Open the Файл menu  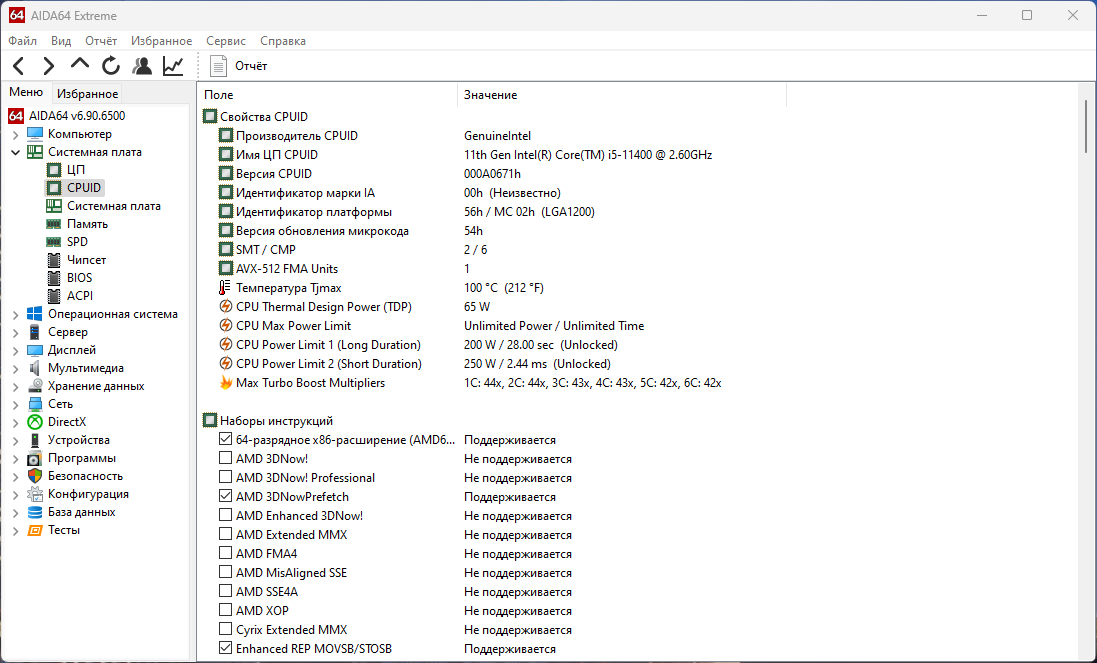[23, 41]
